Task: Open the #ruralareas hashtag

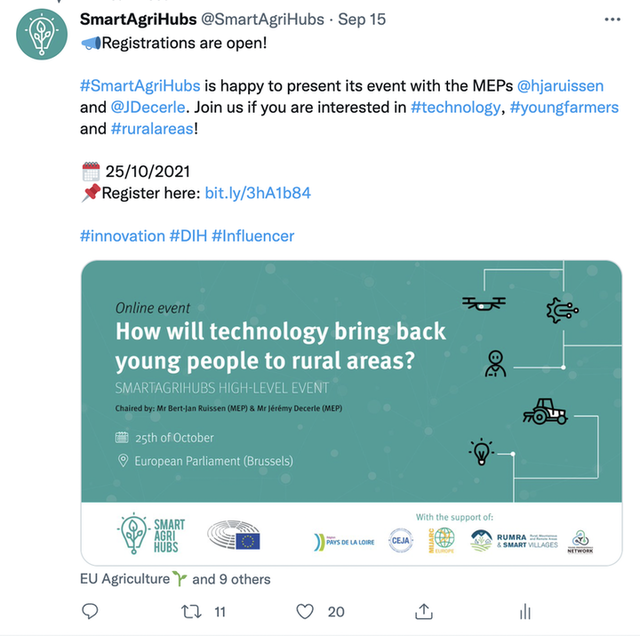Action: (x=152, y=129)
